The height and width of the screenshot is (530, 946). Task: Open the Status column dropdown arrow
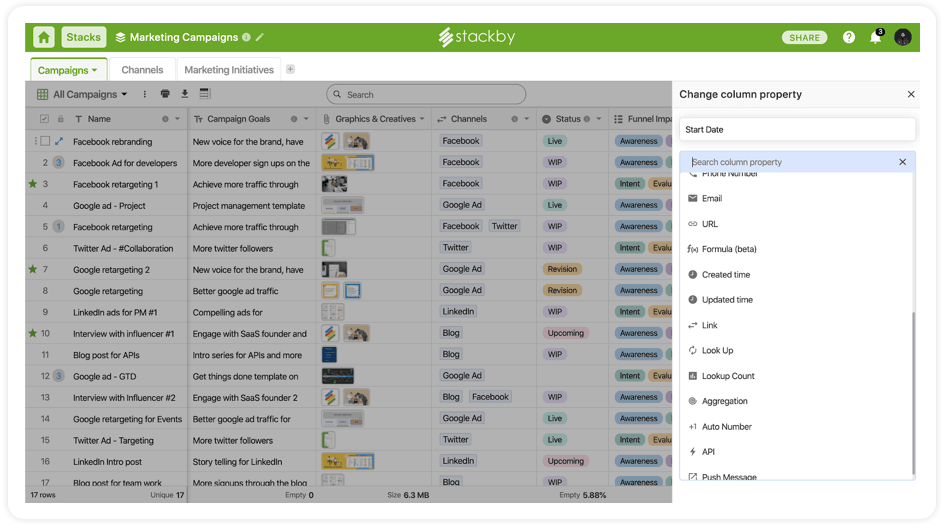(598, 119)
